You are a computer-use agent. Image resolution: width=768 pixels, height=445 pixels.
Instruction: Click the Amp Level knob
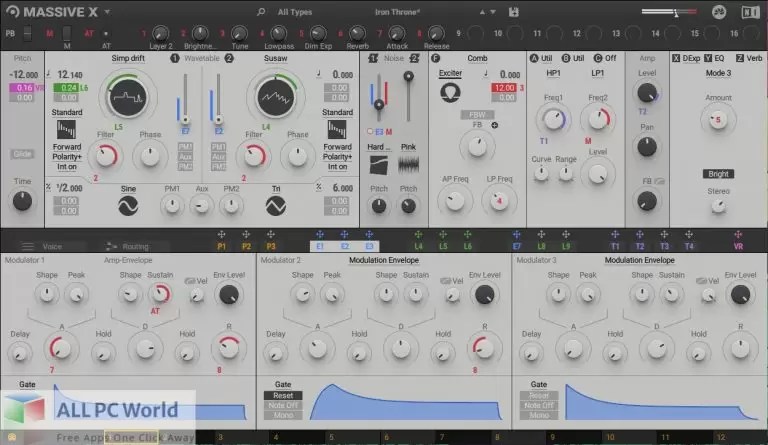tap(647, 92)
